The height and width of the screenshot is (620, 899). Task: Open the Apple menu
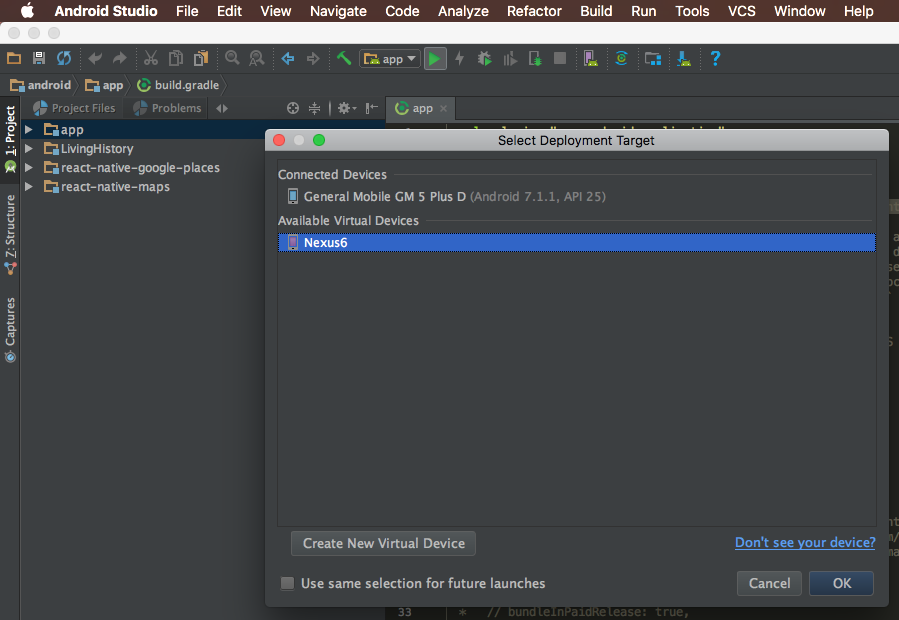pos(28,11)
